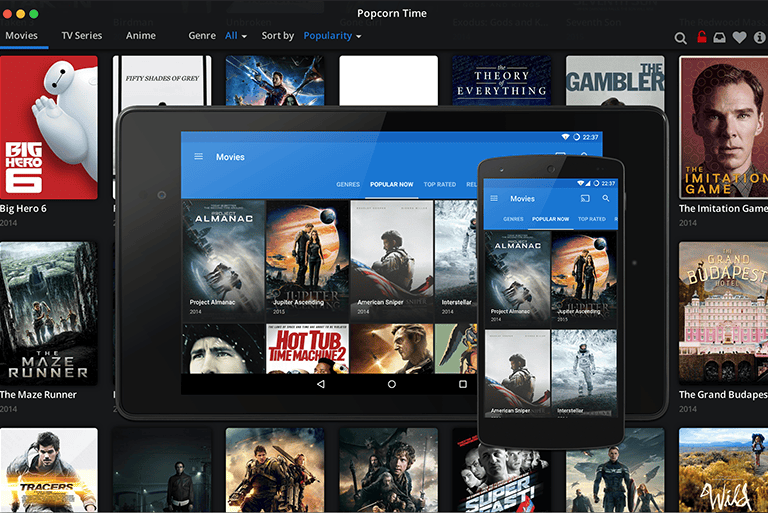This screenshot has height=513, width=768.
Task: Open the Big Hero 6 poster
Action: (x=49, y=127)
